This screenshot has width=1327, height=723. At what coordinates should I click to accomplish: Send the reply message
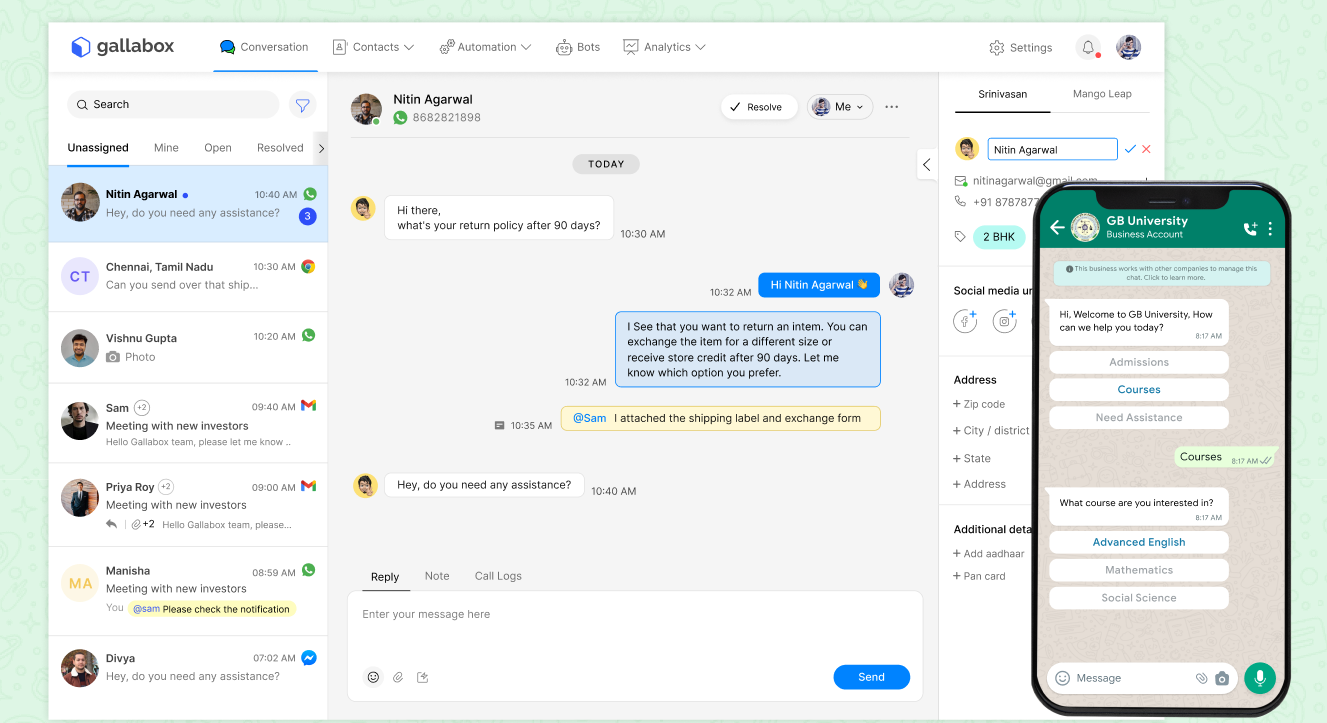pyautogui.click(x=871, y=677)
